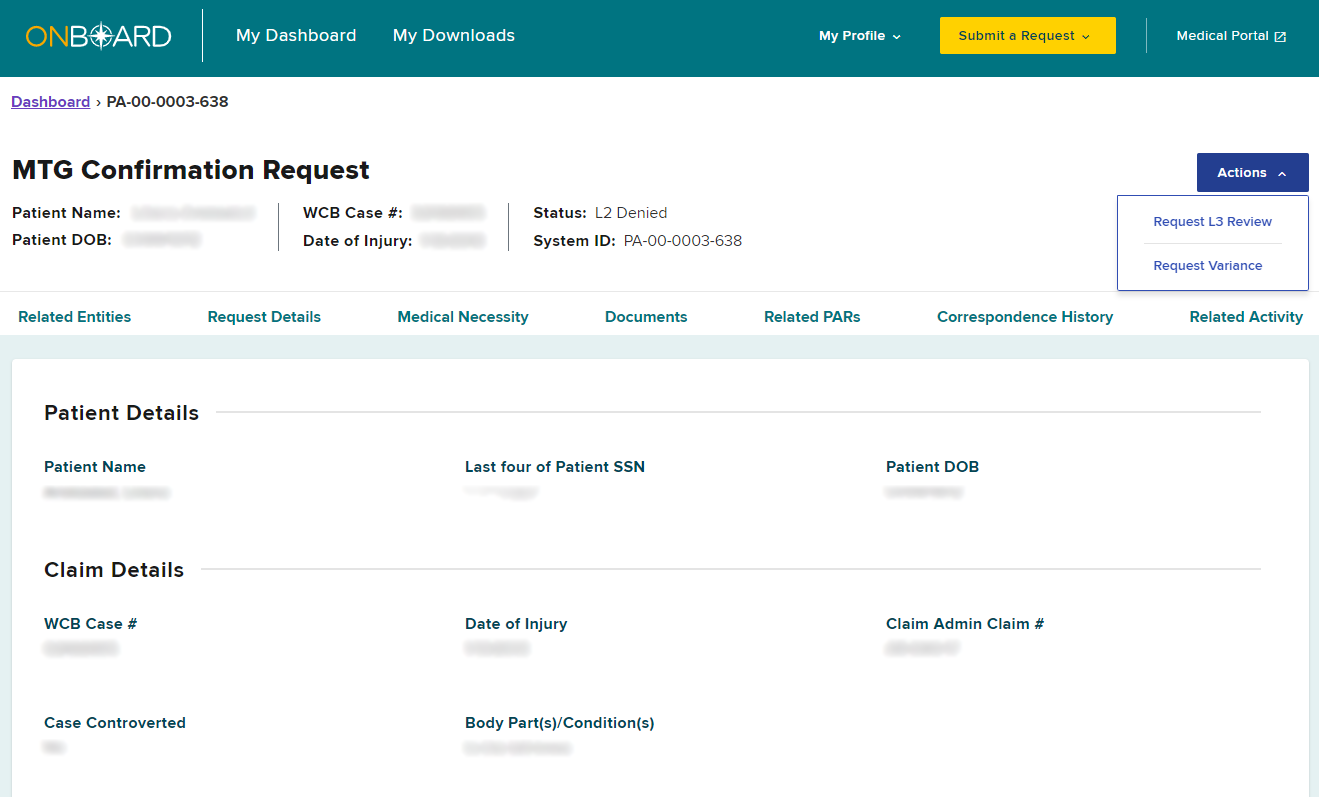The image size is (1319, 797).
Task: Click the MTG Confirmation Request title
Action: [191, 170]
